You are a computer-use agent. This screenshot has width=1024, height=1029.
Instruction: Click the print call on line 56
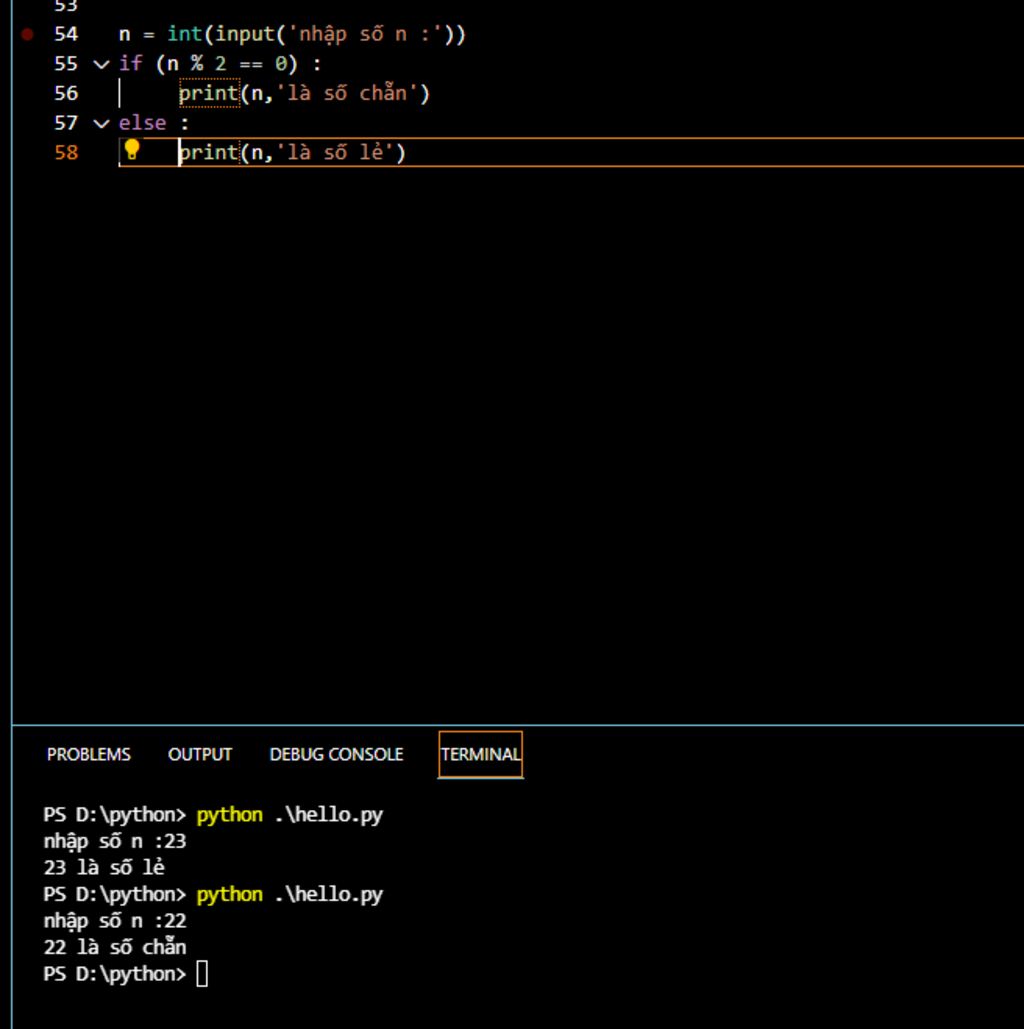209,93
